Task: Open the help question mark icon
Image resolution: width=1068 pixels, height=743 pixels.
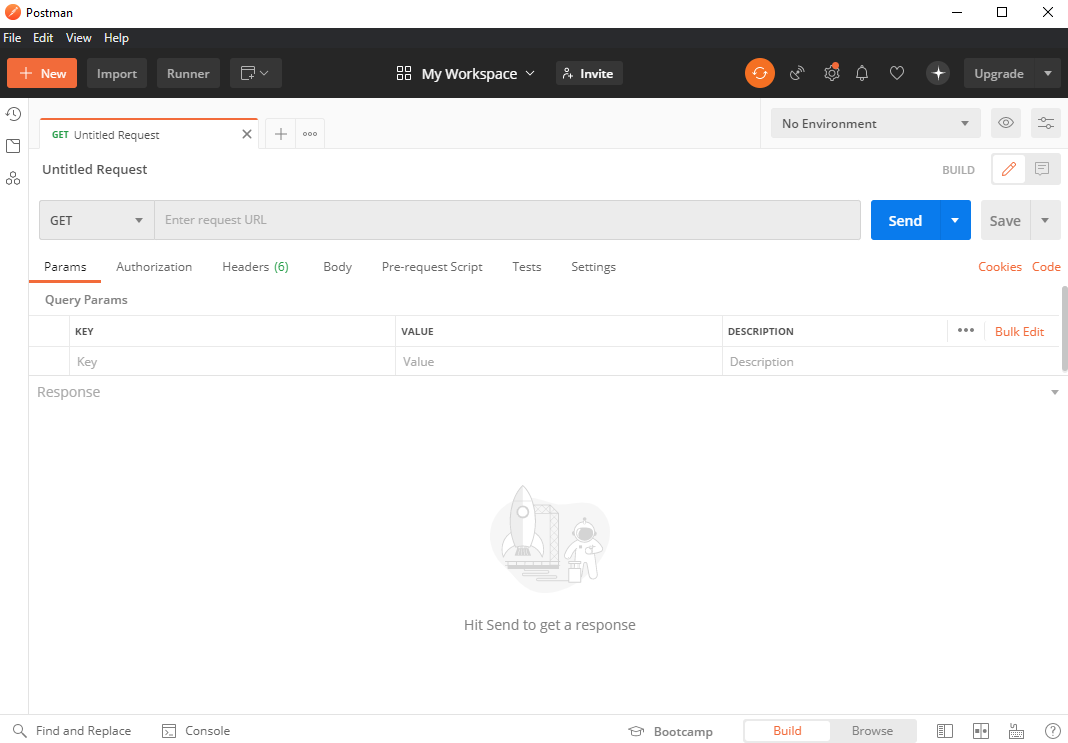Action: click(1052, 731)
